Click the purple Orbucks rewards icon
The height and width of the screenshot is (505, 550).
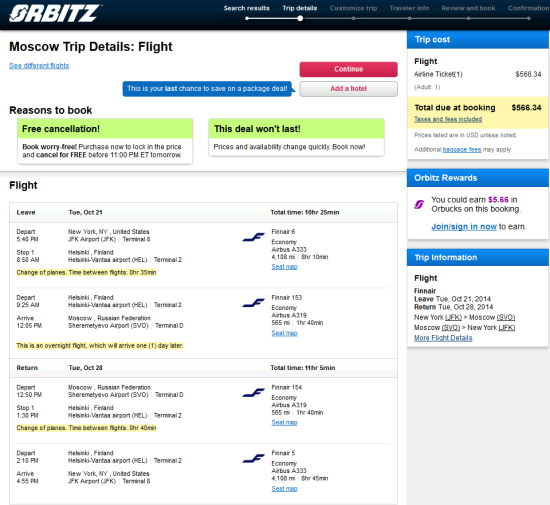point(419,204)
